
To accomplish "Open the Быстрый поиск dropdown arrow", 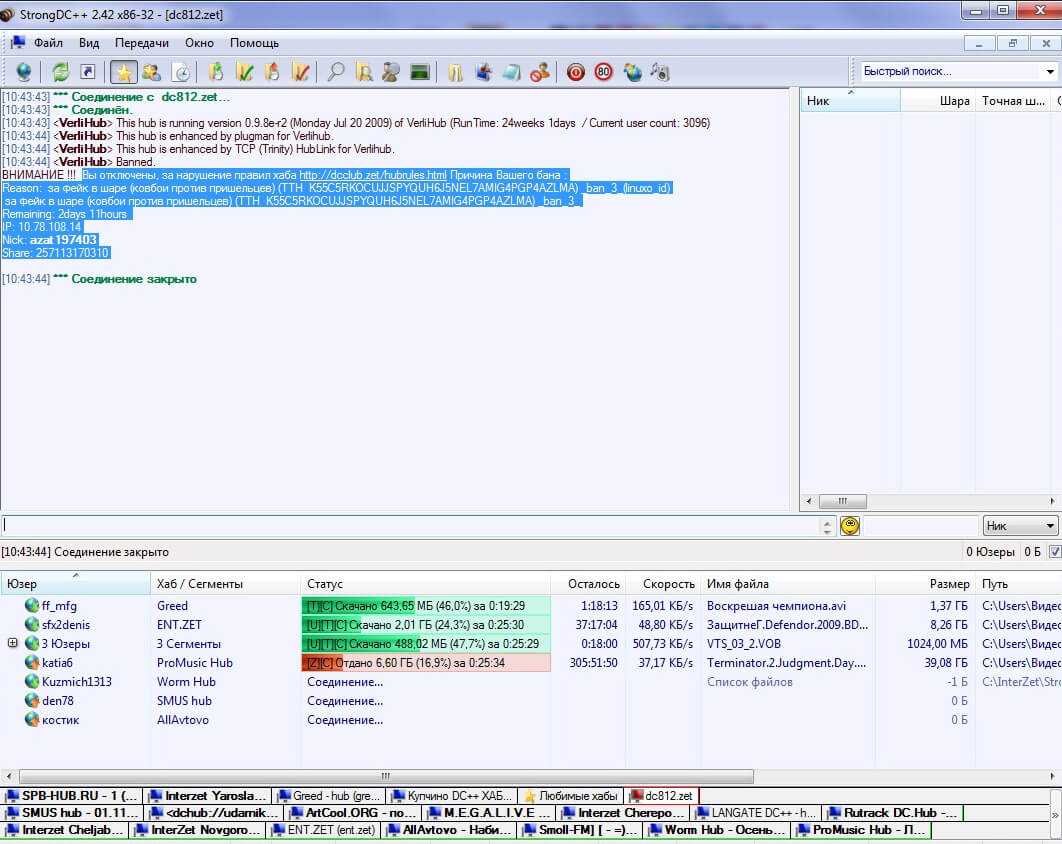I will click(1049, 71).
